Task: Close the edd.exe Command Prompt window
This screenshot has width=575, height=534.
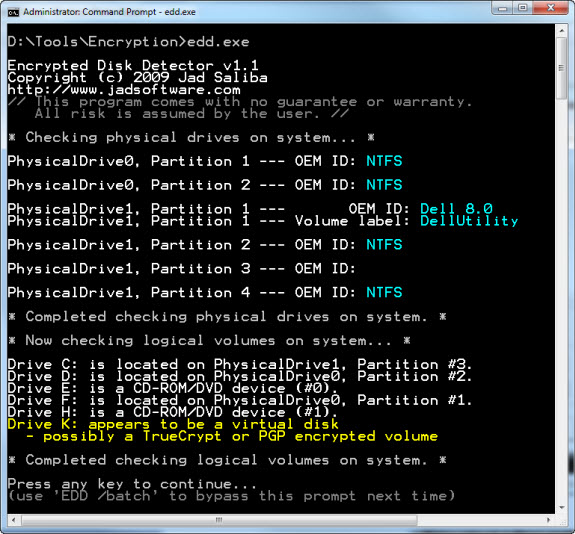Action: pyautogui.click(x=550, y=8)
